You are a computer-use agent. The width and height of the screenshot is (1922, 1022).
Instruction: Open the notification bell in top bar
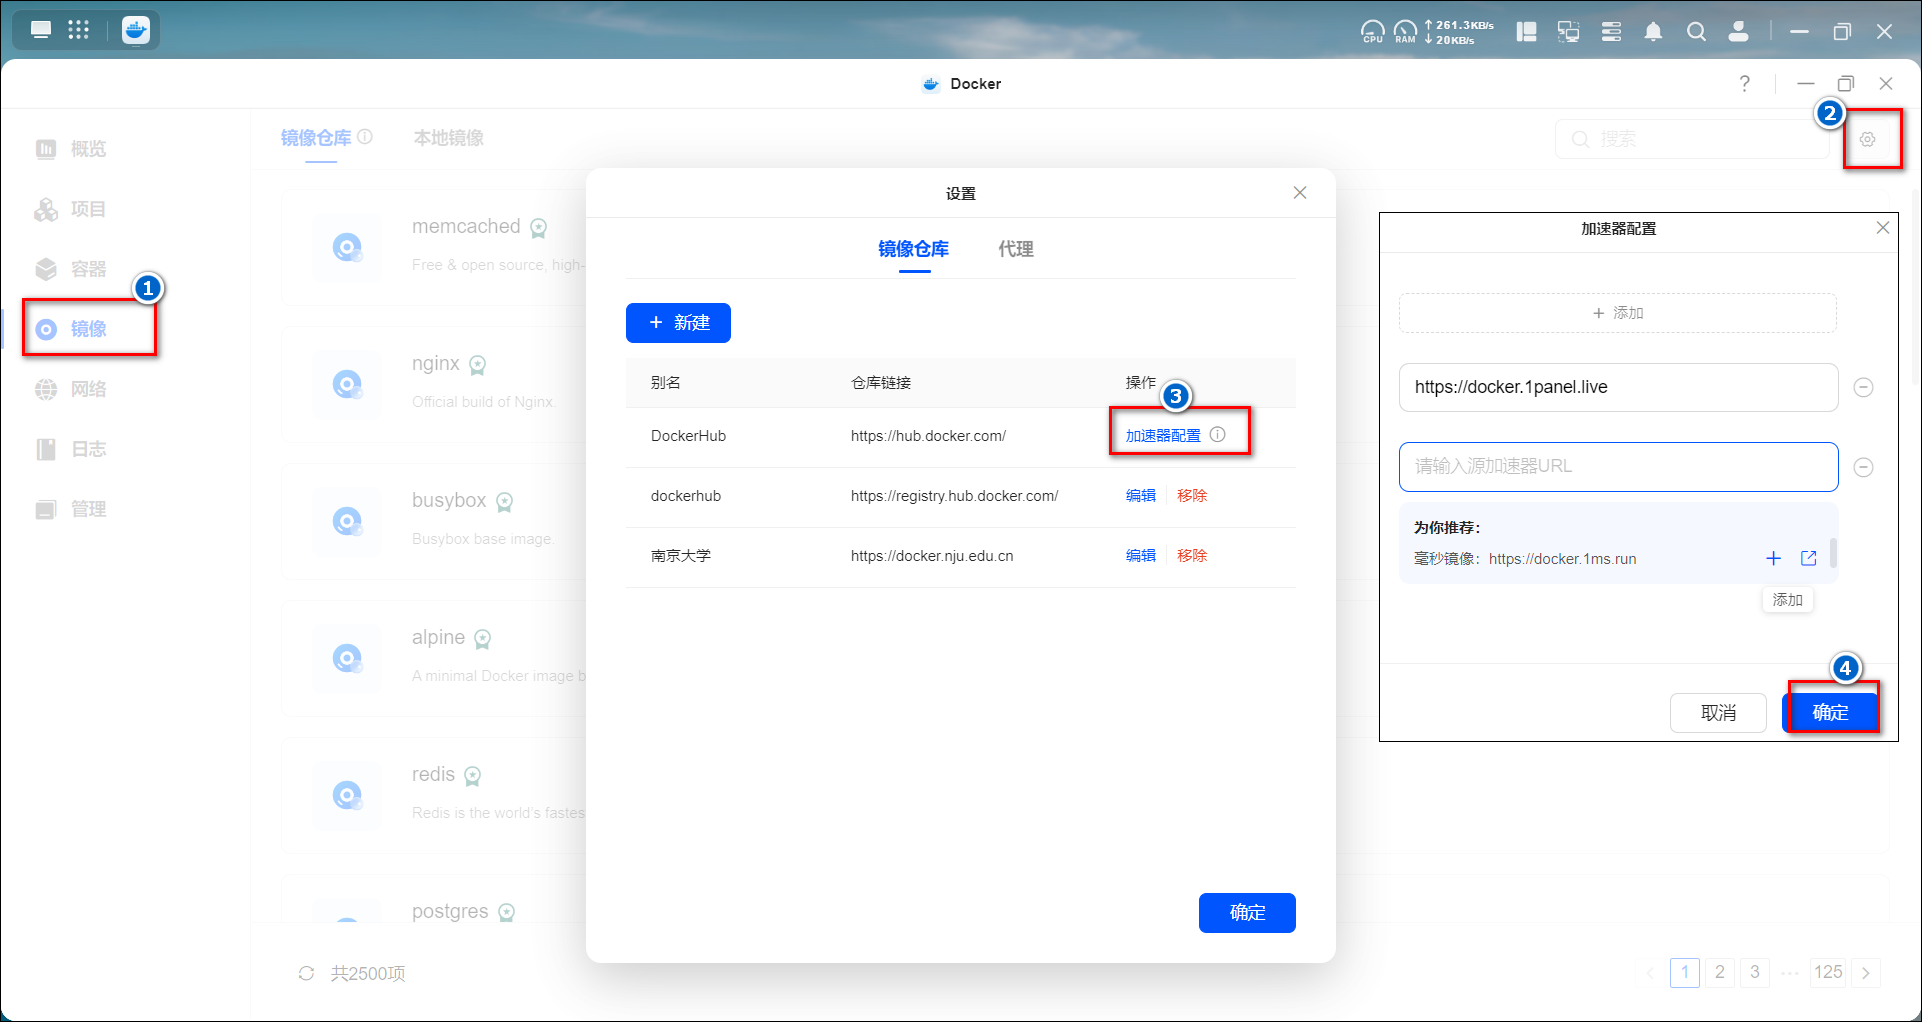coord(1653,32)
